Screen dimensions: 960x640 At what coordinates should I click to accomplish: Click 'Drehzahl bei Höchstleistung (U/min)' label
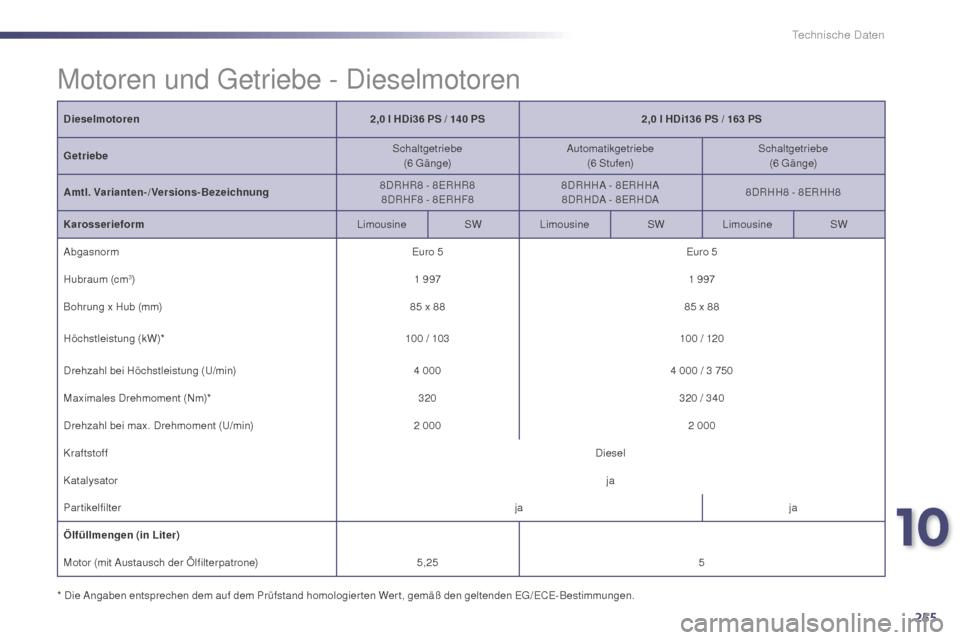click(149, 371)
